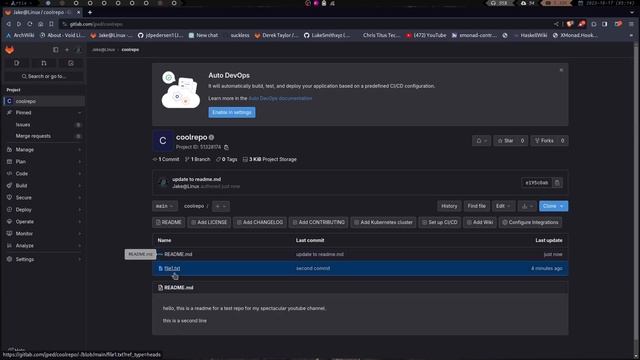
Task: Open the browser hamburger menu
Action: (631, 24)
